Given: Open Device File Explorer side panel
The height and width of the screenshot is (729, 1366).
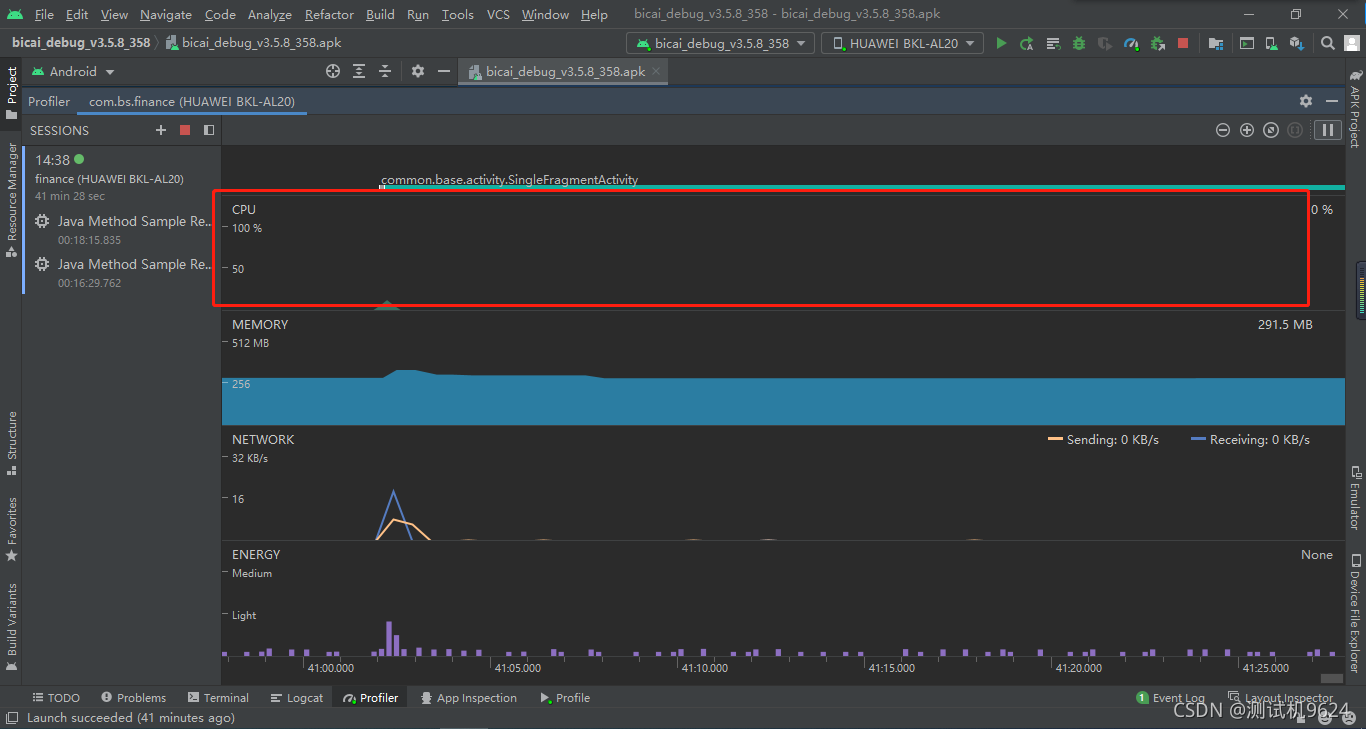Looking at the screenshot, I should point(1355,613).
